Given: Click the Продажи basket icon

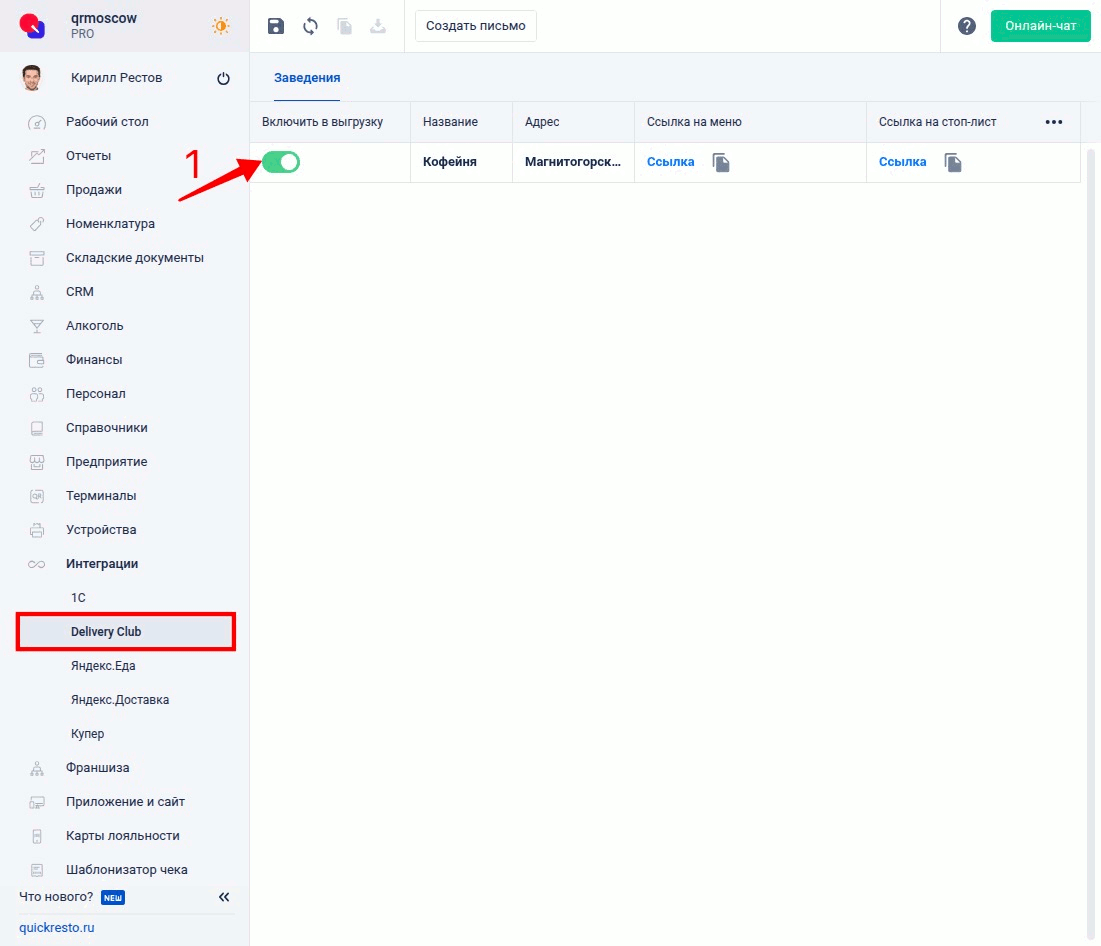Looking at the screenshot, I should pyautogui.click(x=37, y=190).
